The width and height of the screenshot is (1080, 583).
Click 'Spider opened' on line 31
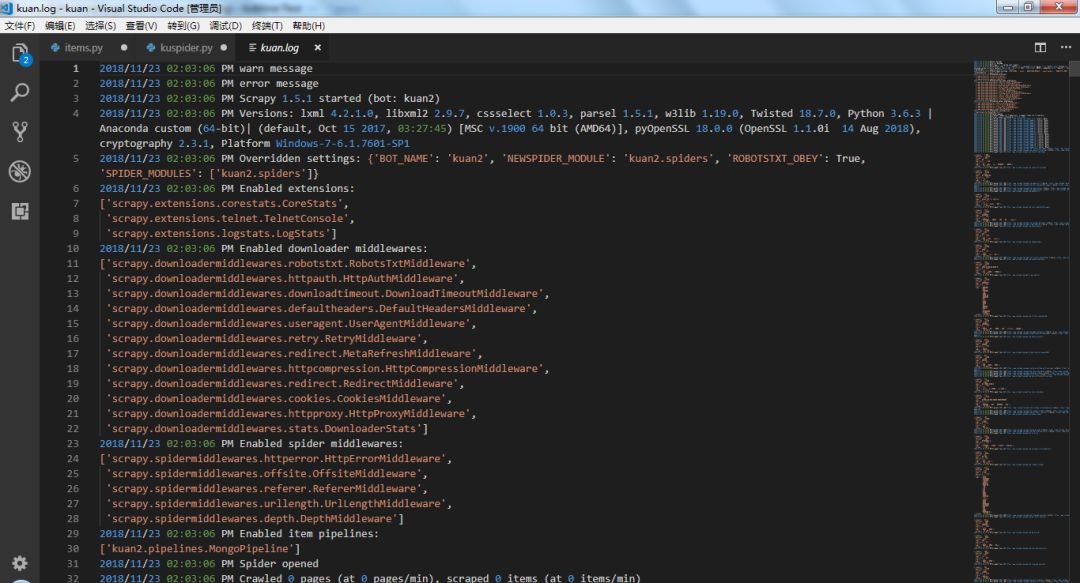pos(279,564)
